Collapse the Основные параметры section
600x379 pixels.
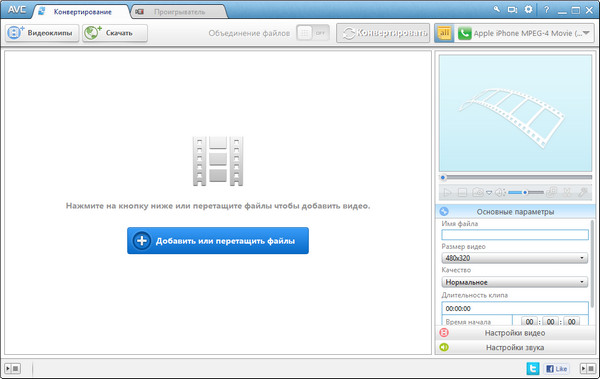(515, 211)
